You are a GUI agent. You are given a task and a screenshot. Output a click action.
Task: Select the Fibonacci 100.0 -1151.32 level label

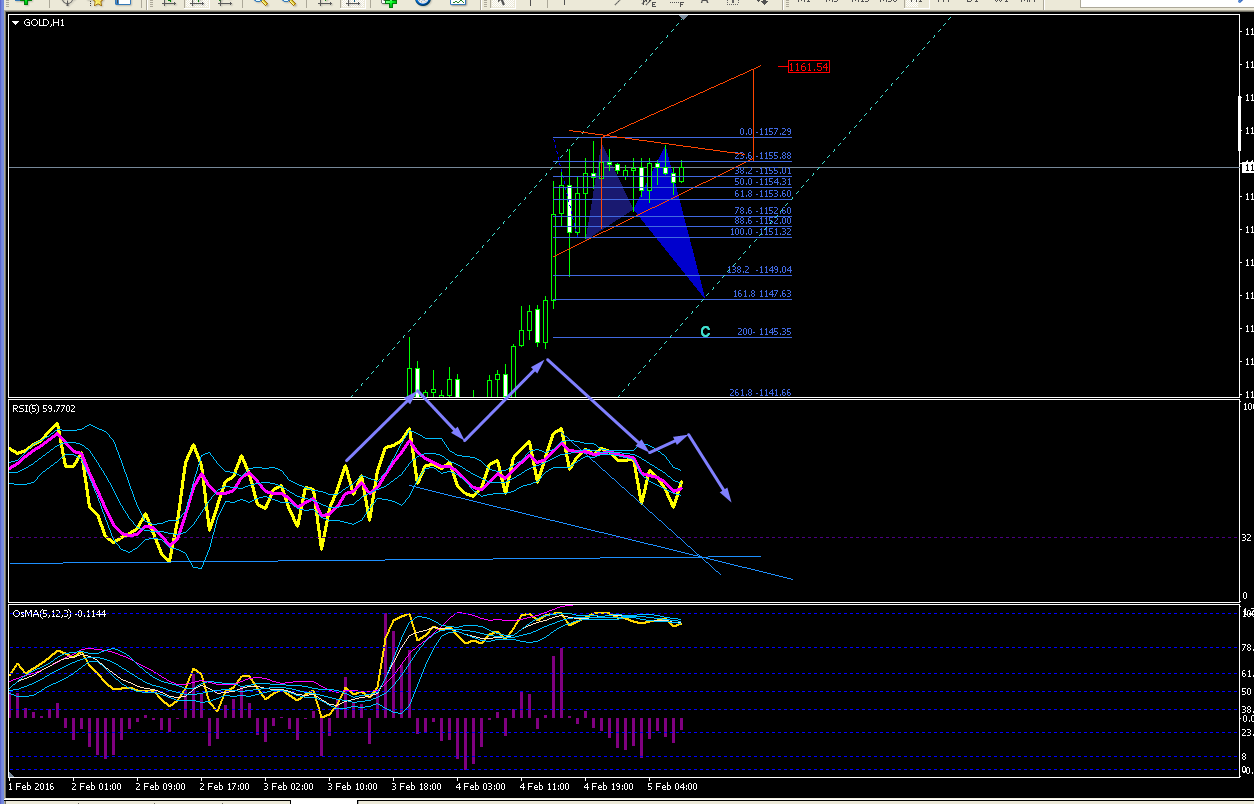coord(761,232)
